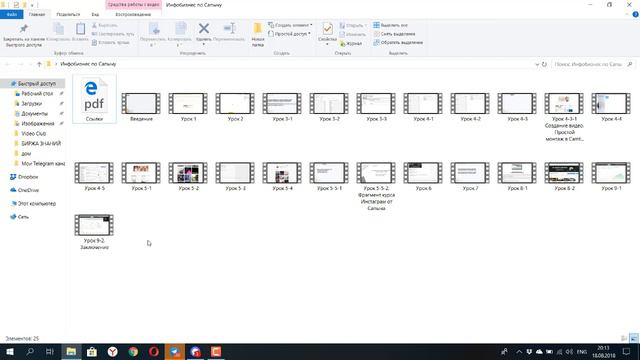The image size is (640, 360).
Task: Click the Delete X icon
Action: coord(204,29)
